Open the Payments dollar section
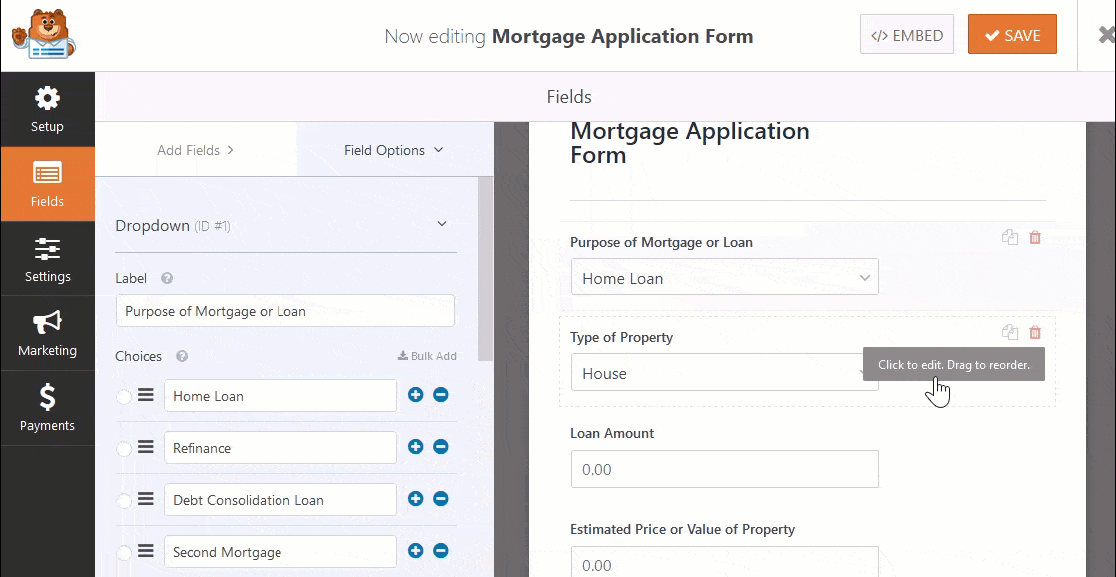 coord(47,408)
